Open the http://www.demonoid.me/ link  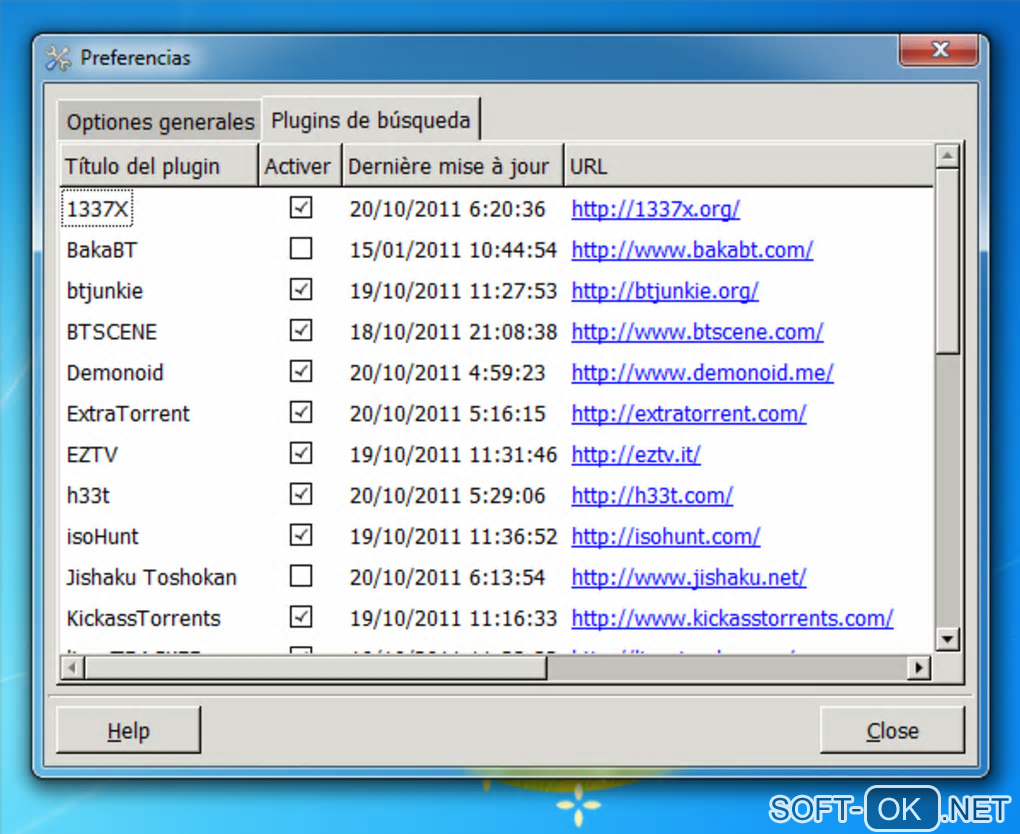pos(703,373)
